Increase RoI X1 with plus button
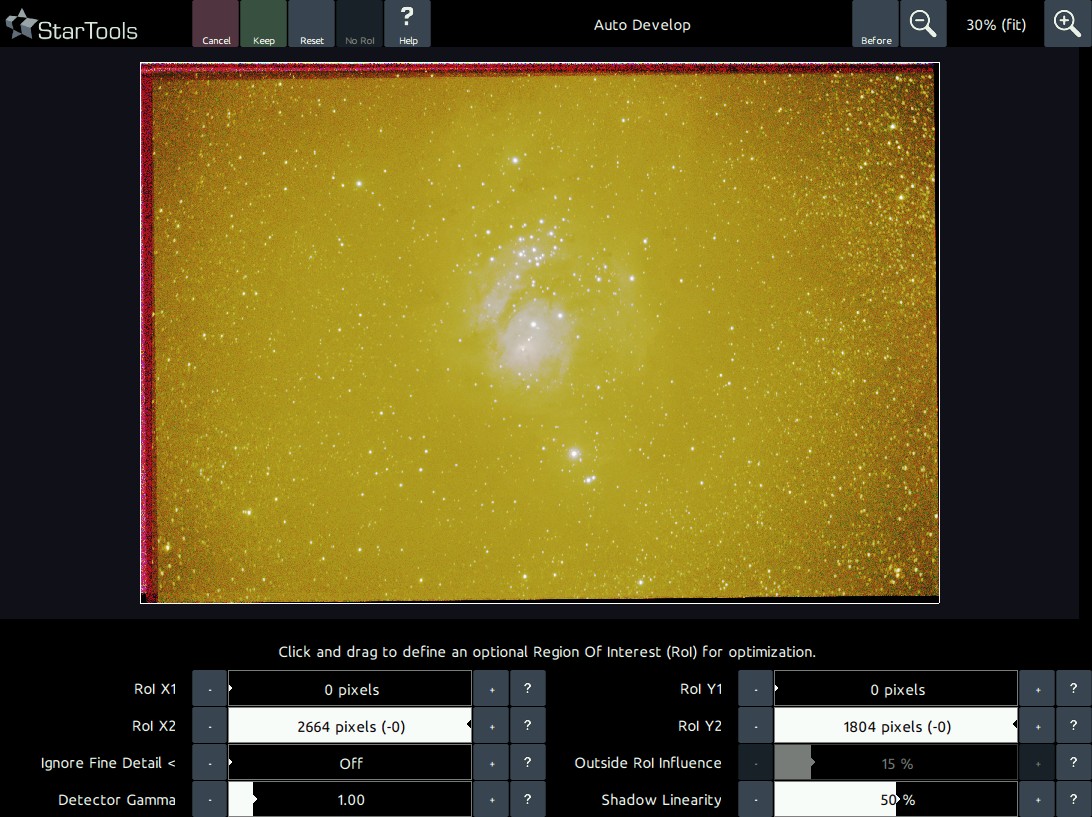The height and width of the screenshot is (817, 1092). pyautogui.click(x=491, y=689)
